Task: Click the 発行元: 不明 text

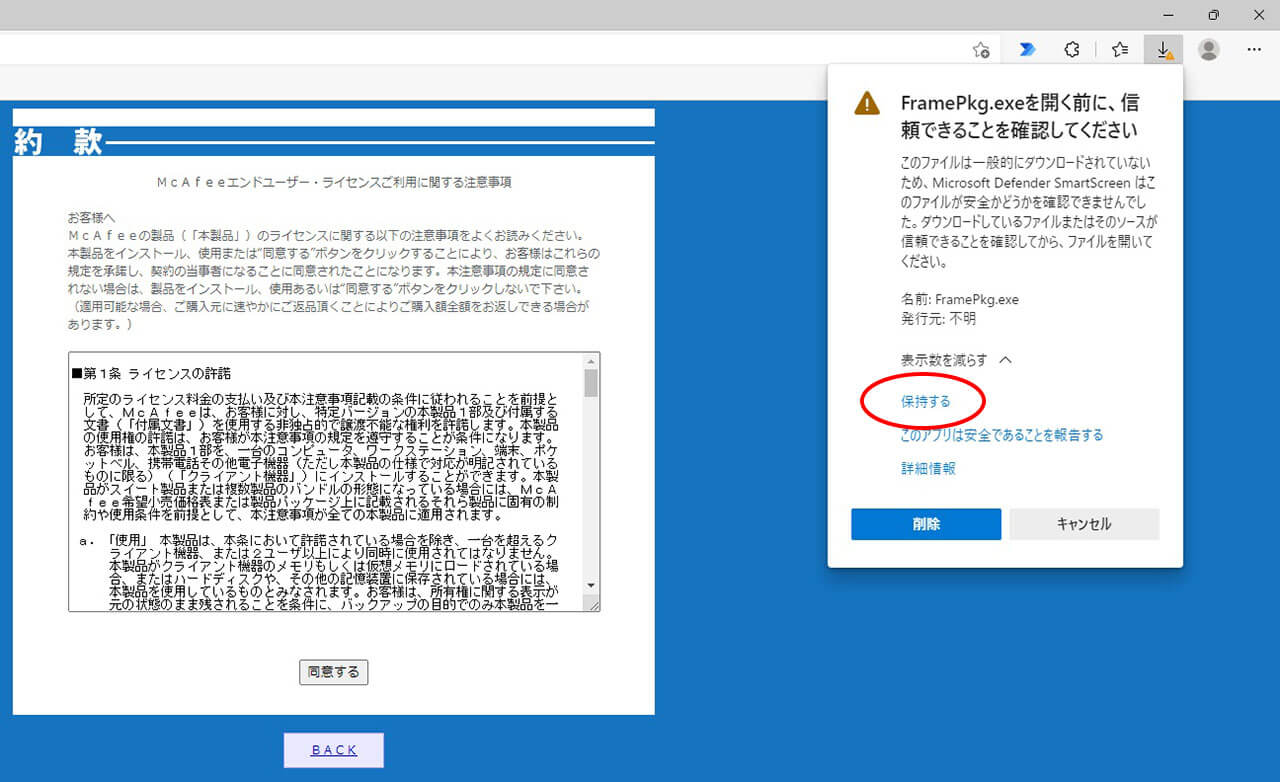Action: tap(938, 319)
